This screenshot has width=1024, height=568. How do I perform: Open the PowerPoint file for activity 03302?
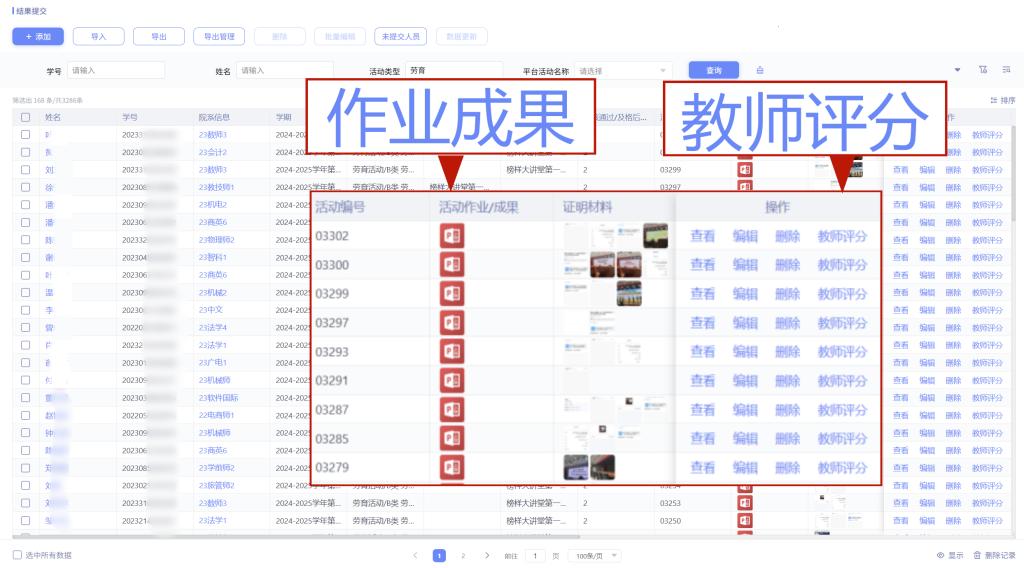(x=451, y=236)
